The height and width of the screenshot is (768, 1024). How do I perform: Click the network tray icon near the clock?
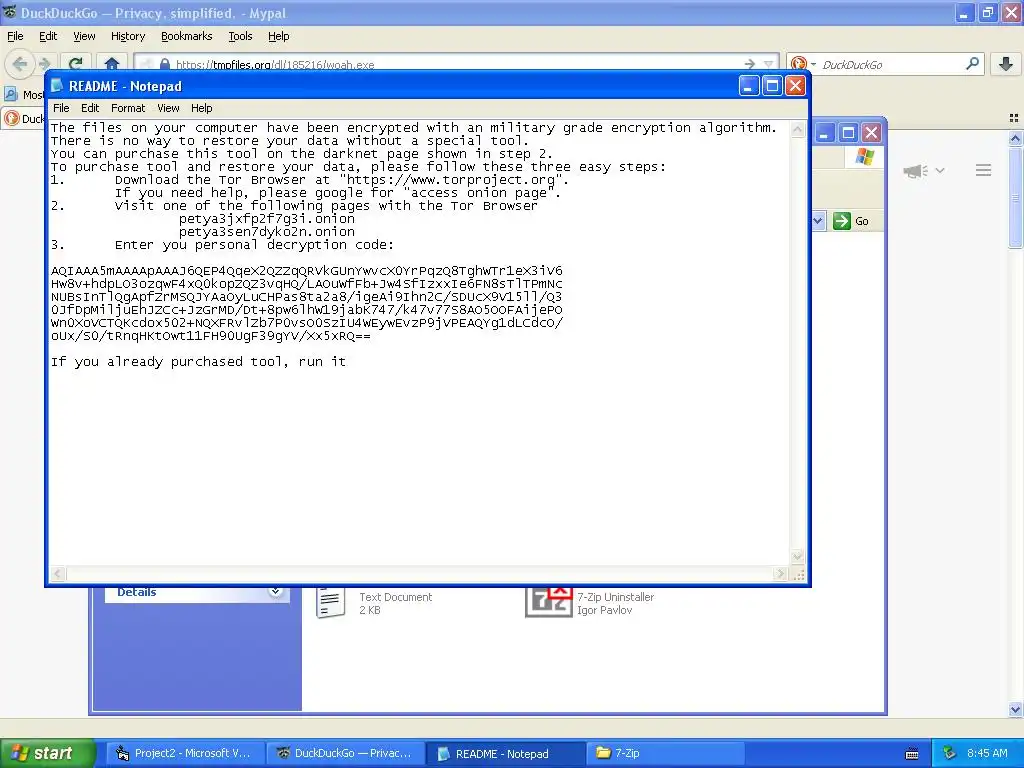(949, 753)
